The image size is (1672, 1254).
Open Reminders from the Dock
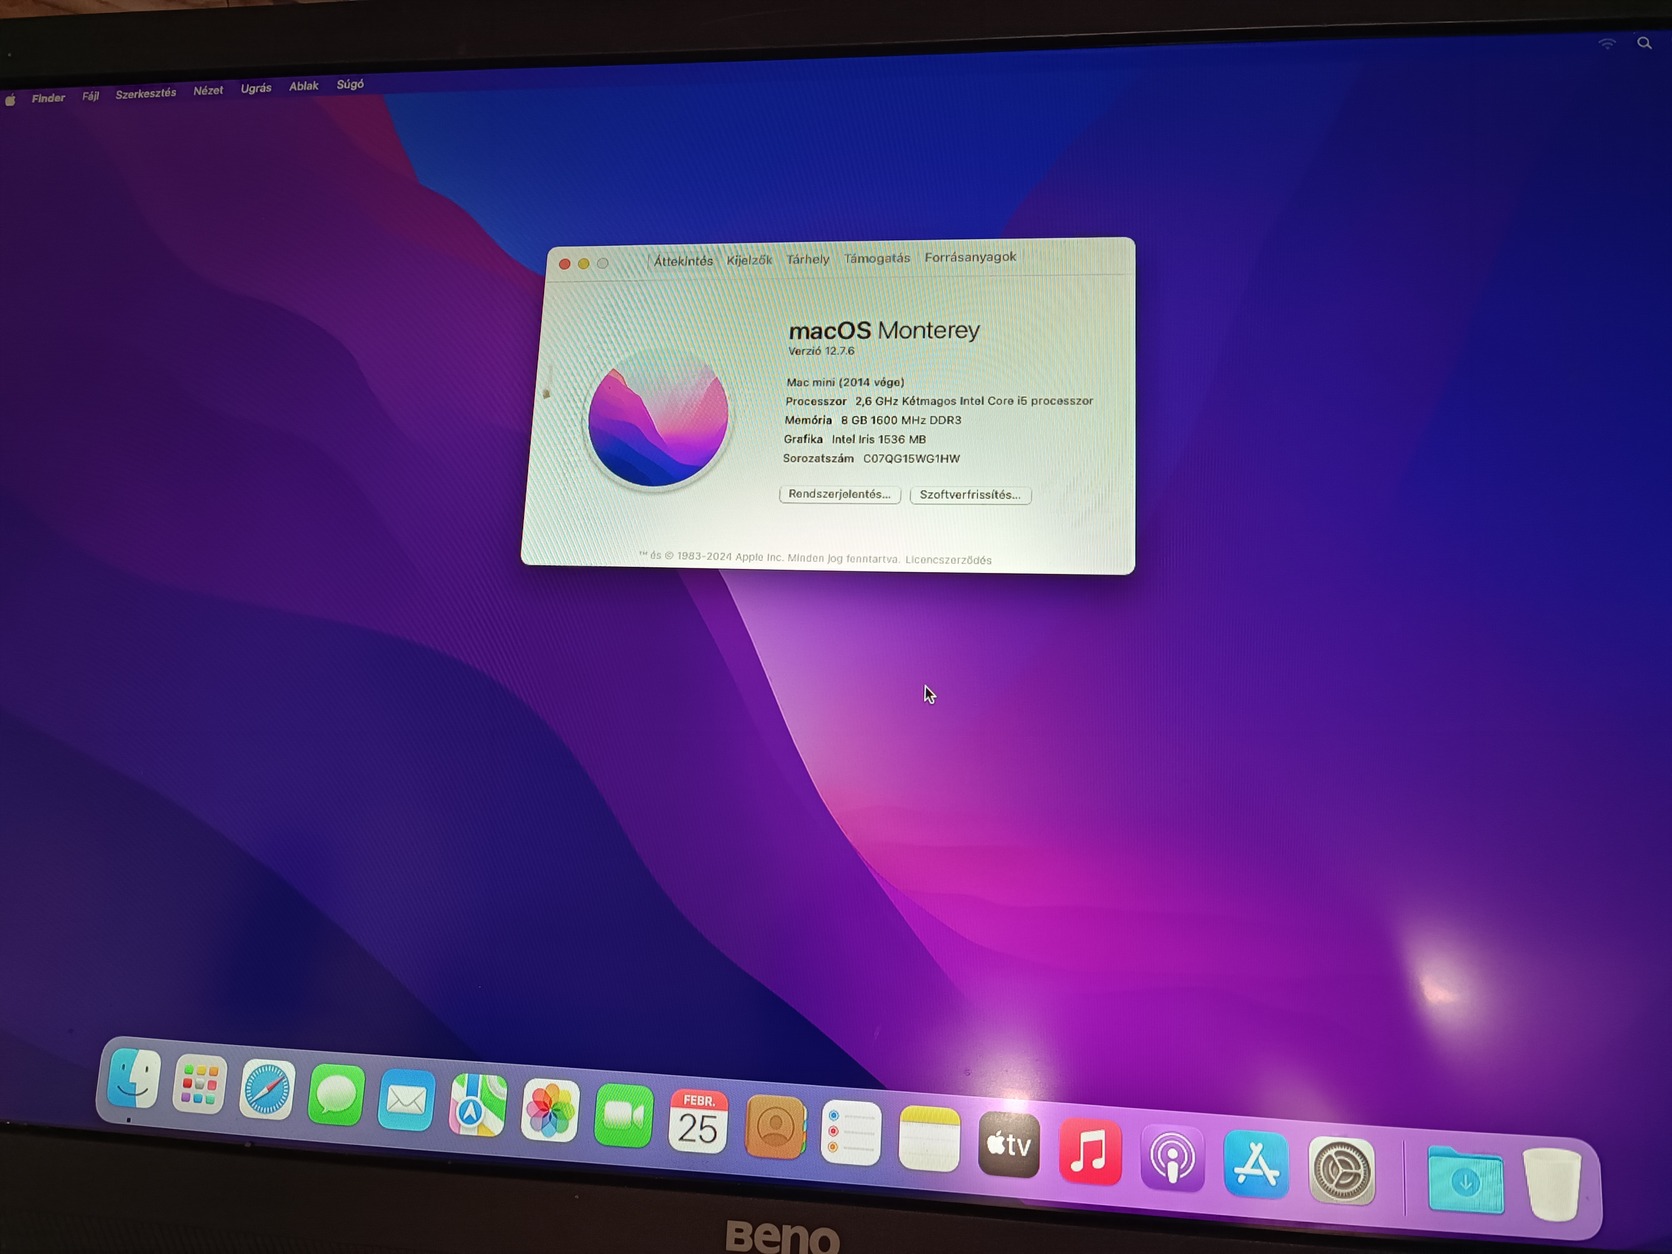851,1134
